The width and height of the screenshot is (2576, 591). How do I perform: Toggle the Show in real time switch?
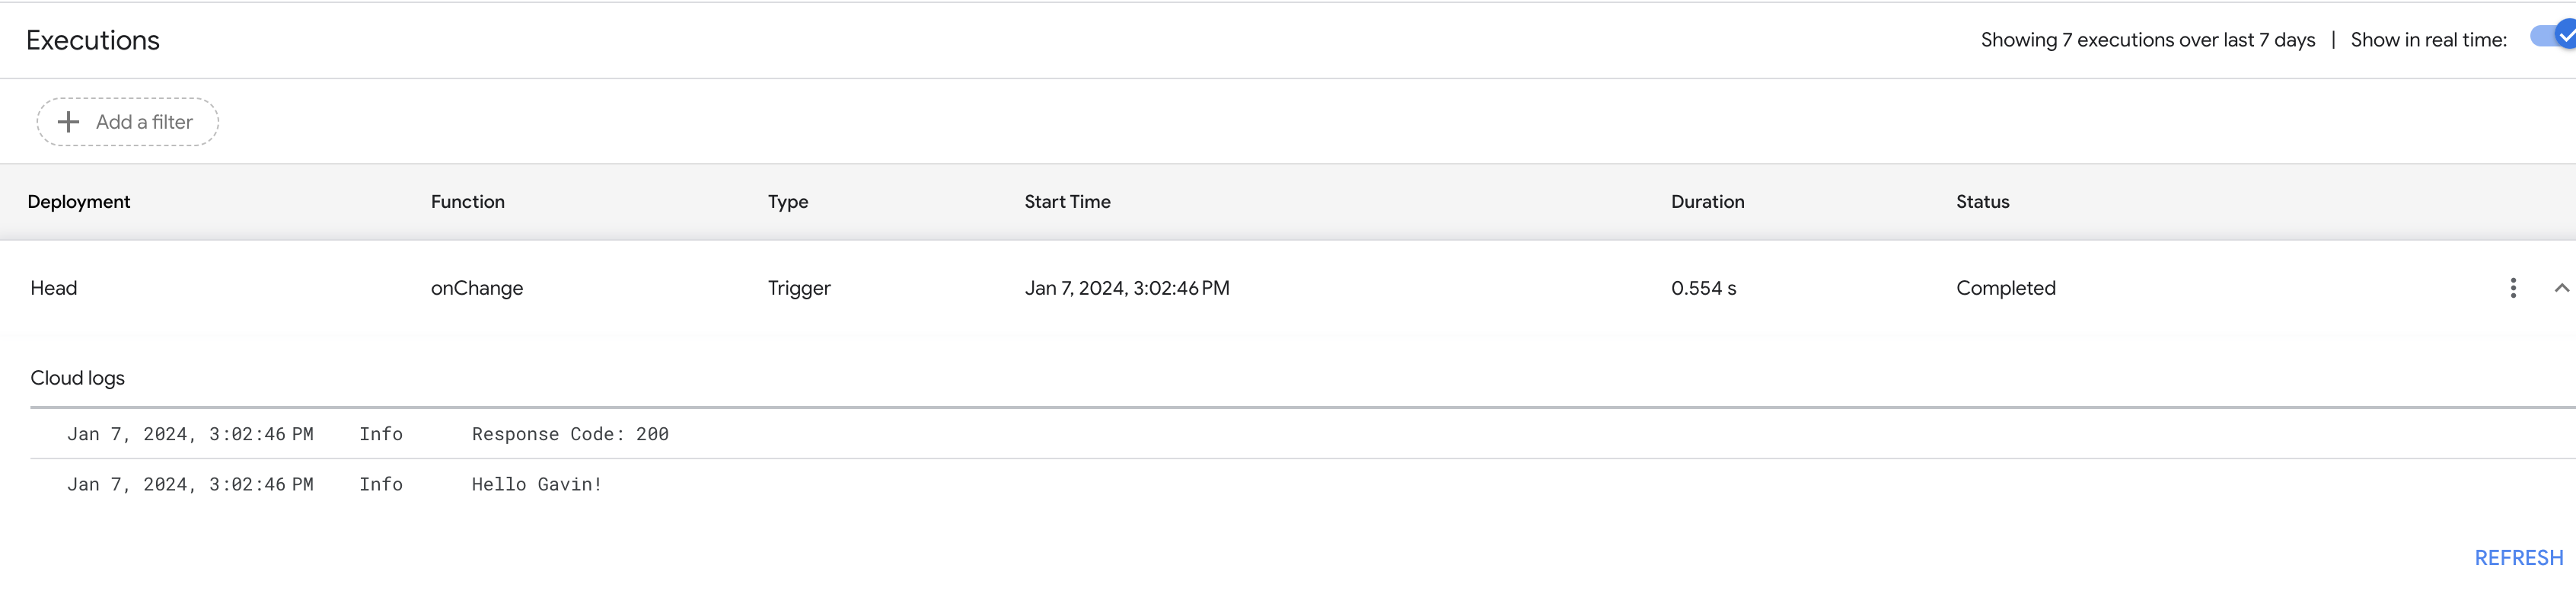tap(2553, 37)
